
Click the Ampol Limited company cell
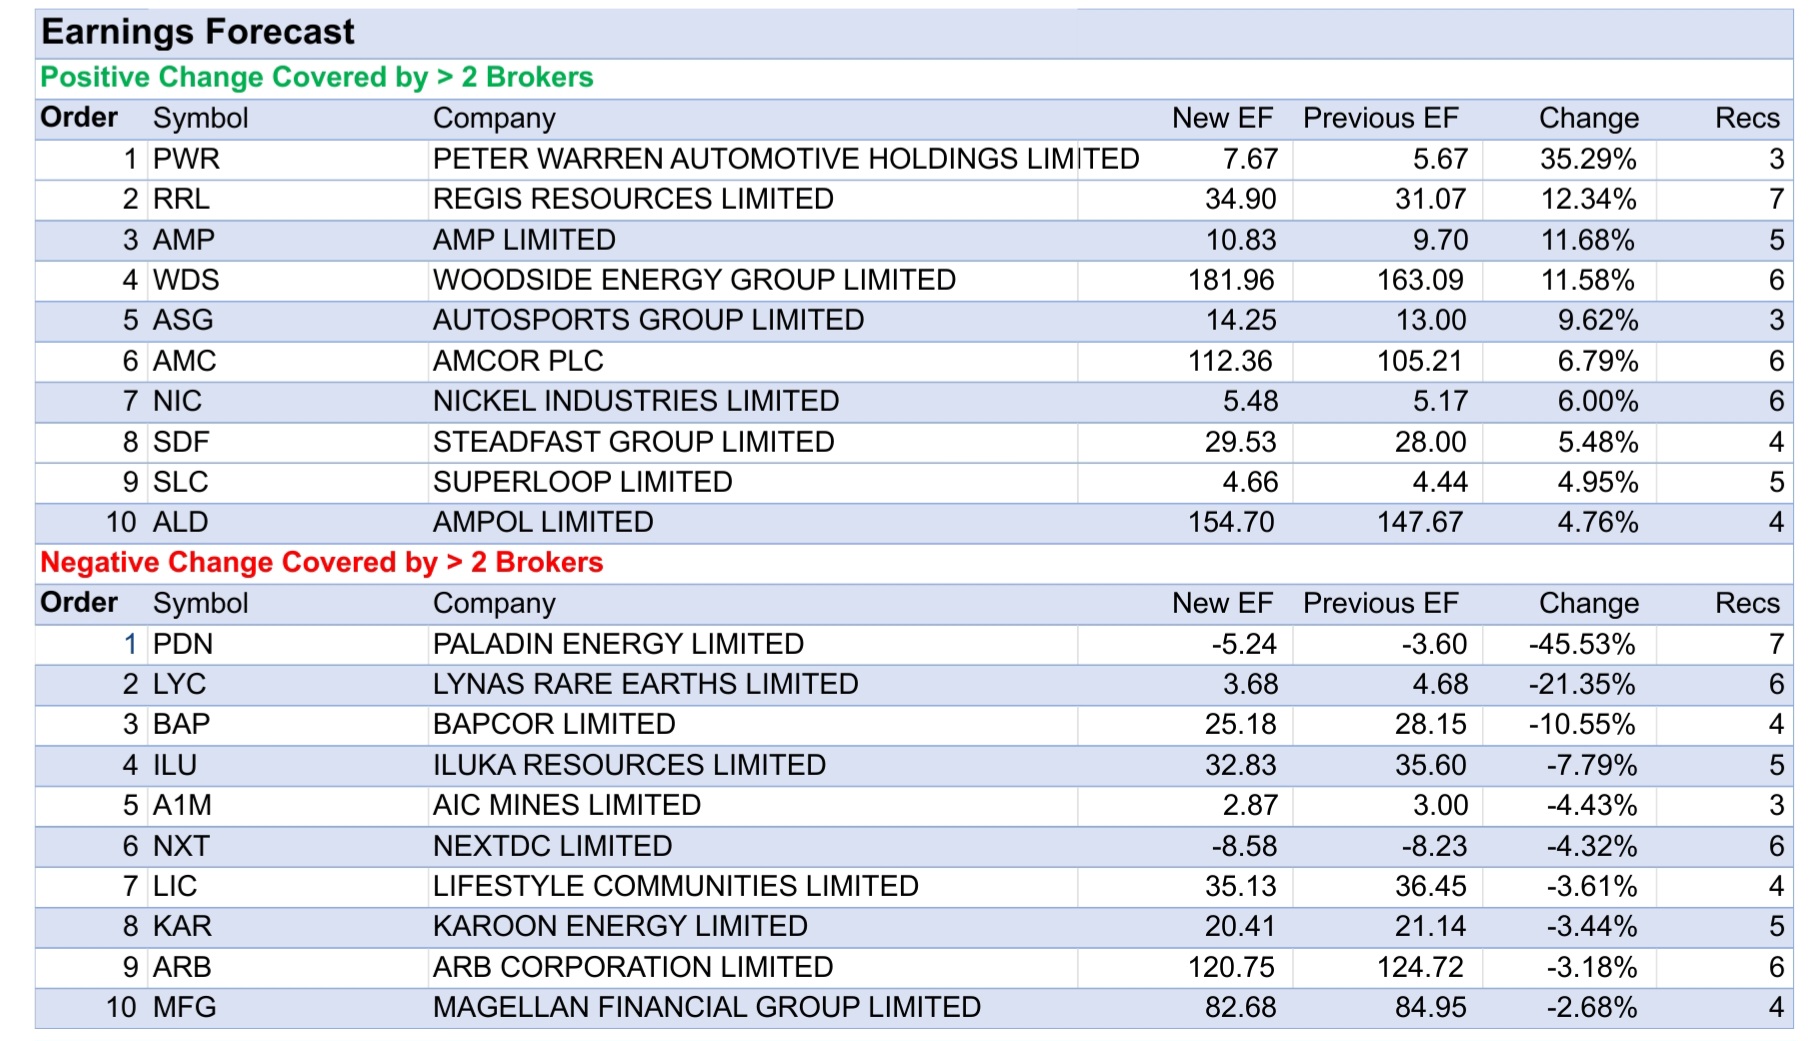[x=542, y=522]
